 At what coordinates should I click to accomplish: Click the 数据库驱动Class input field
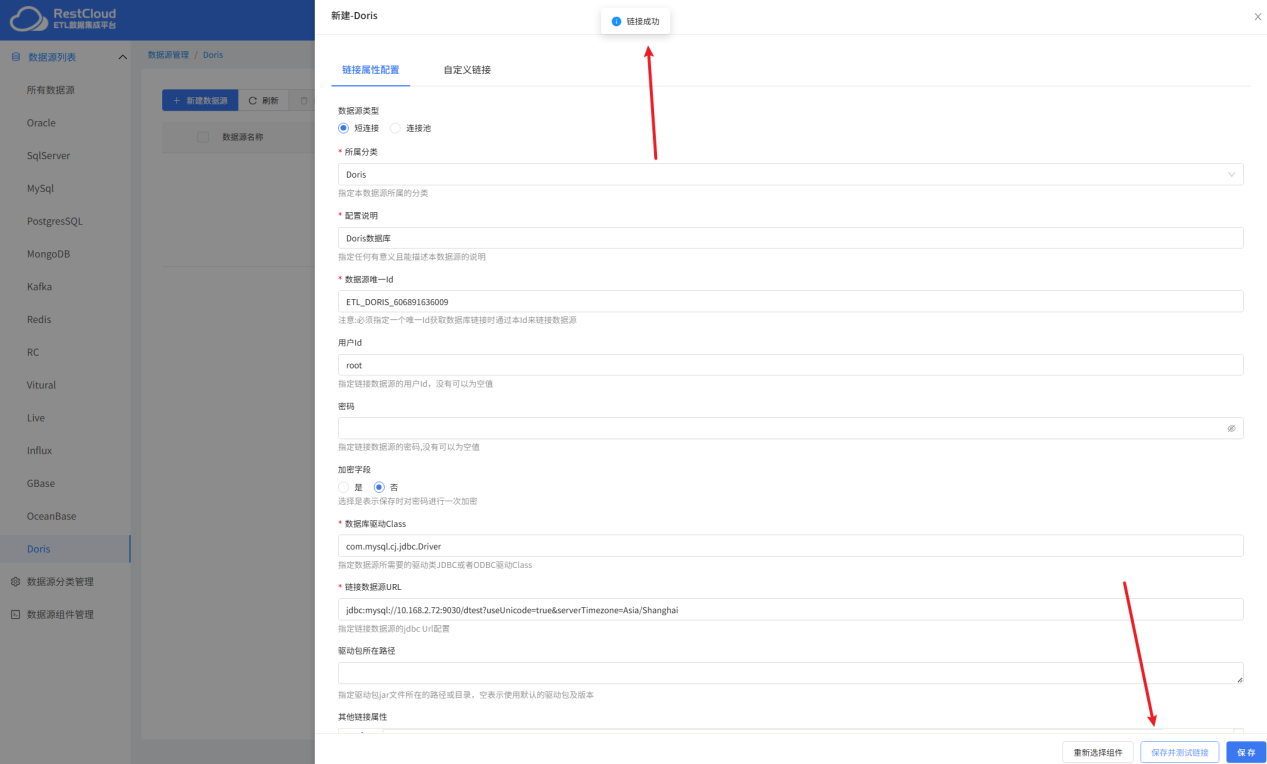click(791, 546)
